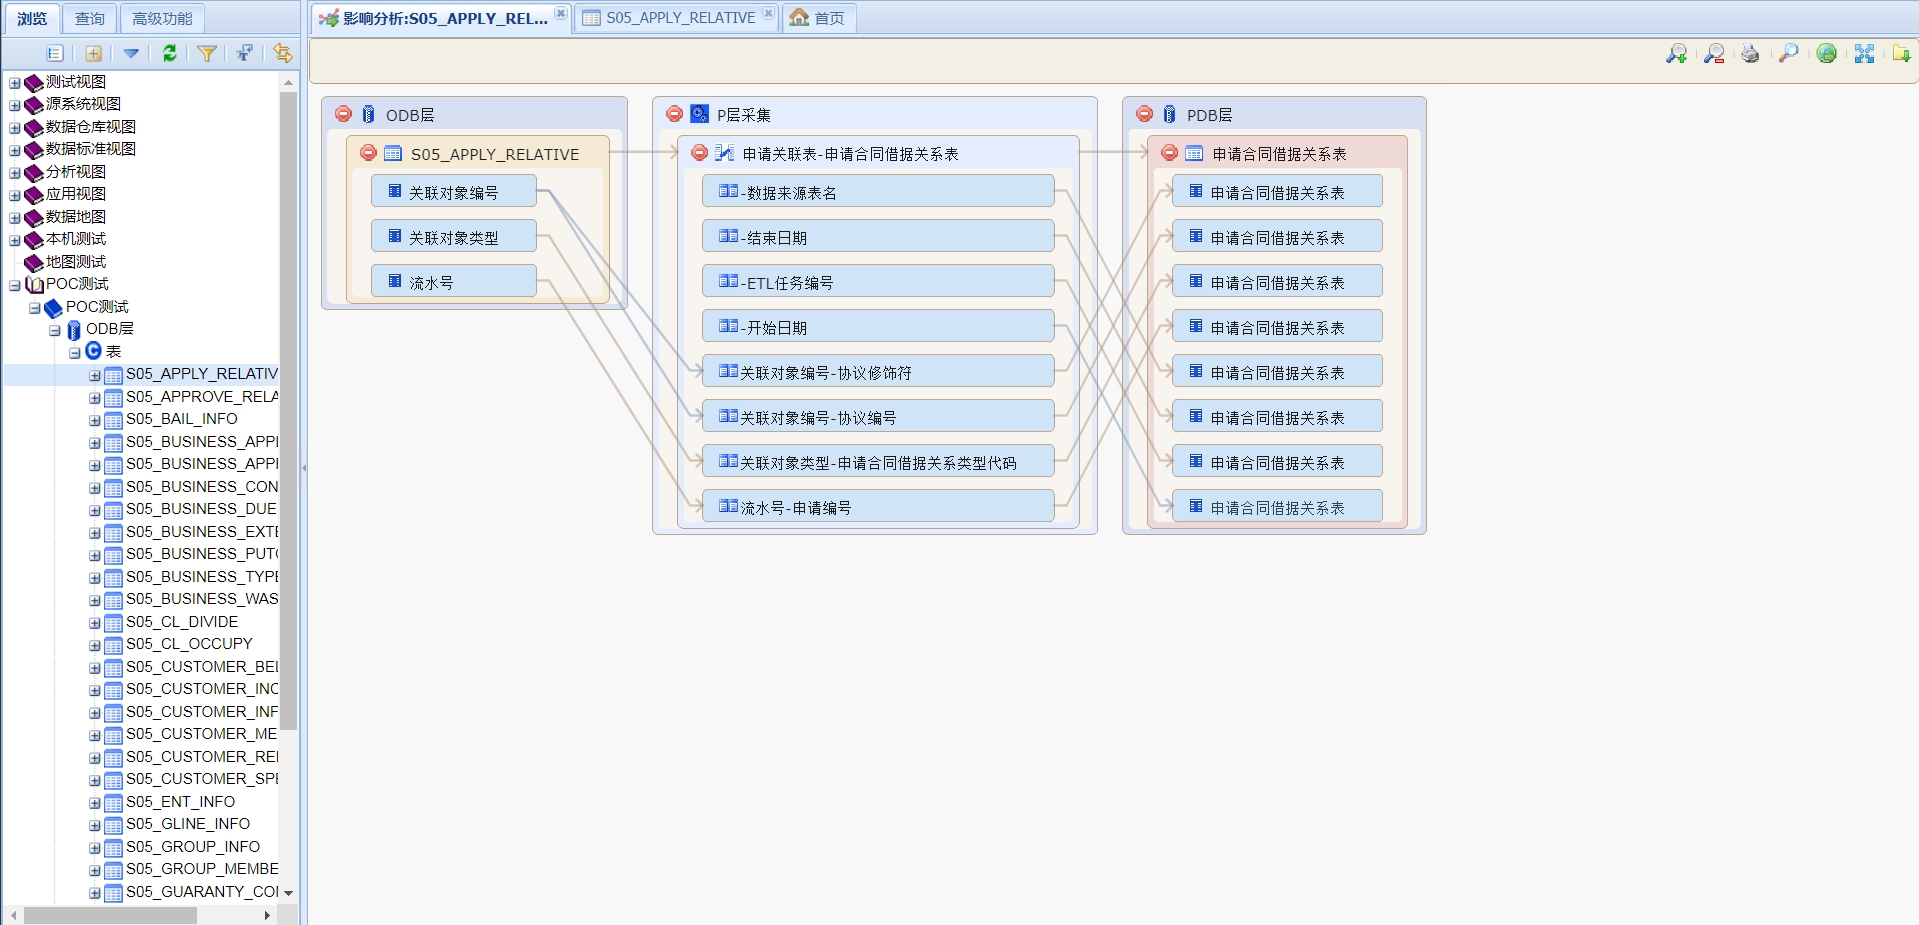Image resolution: width=1919 pixels, height=925 pixels.
Task: Switch to the 高级功能 tab
Action: point(163,18)
